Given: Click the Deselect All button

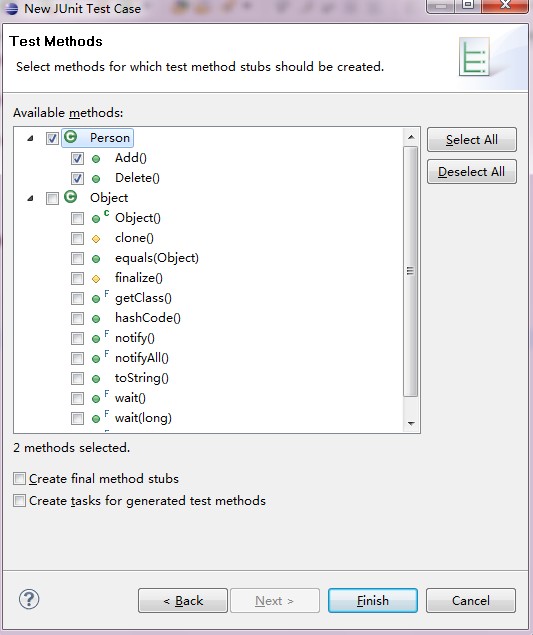Looking at the screenshot, I should [472, 172].
